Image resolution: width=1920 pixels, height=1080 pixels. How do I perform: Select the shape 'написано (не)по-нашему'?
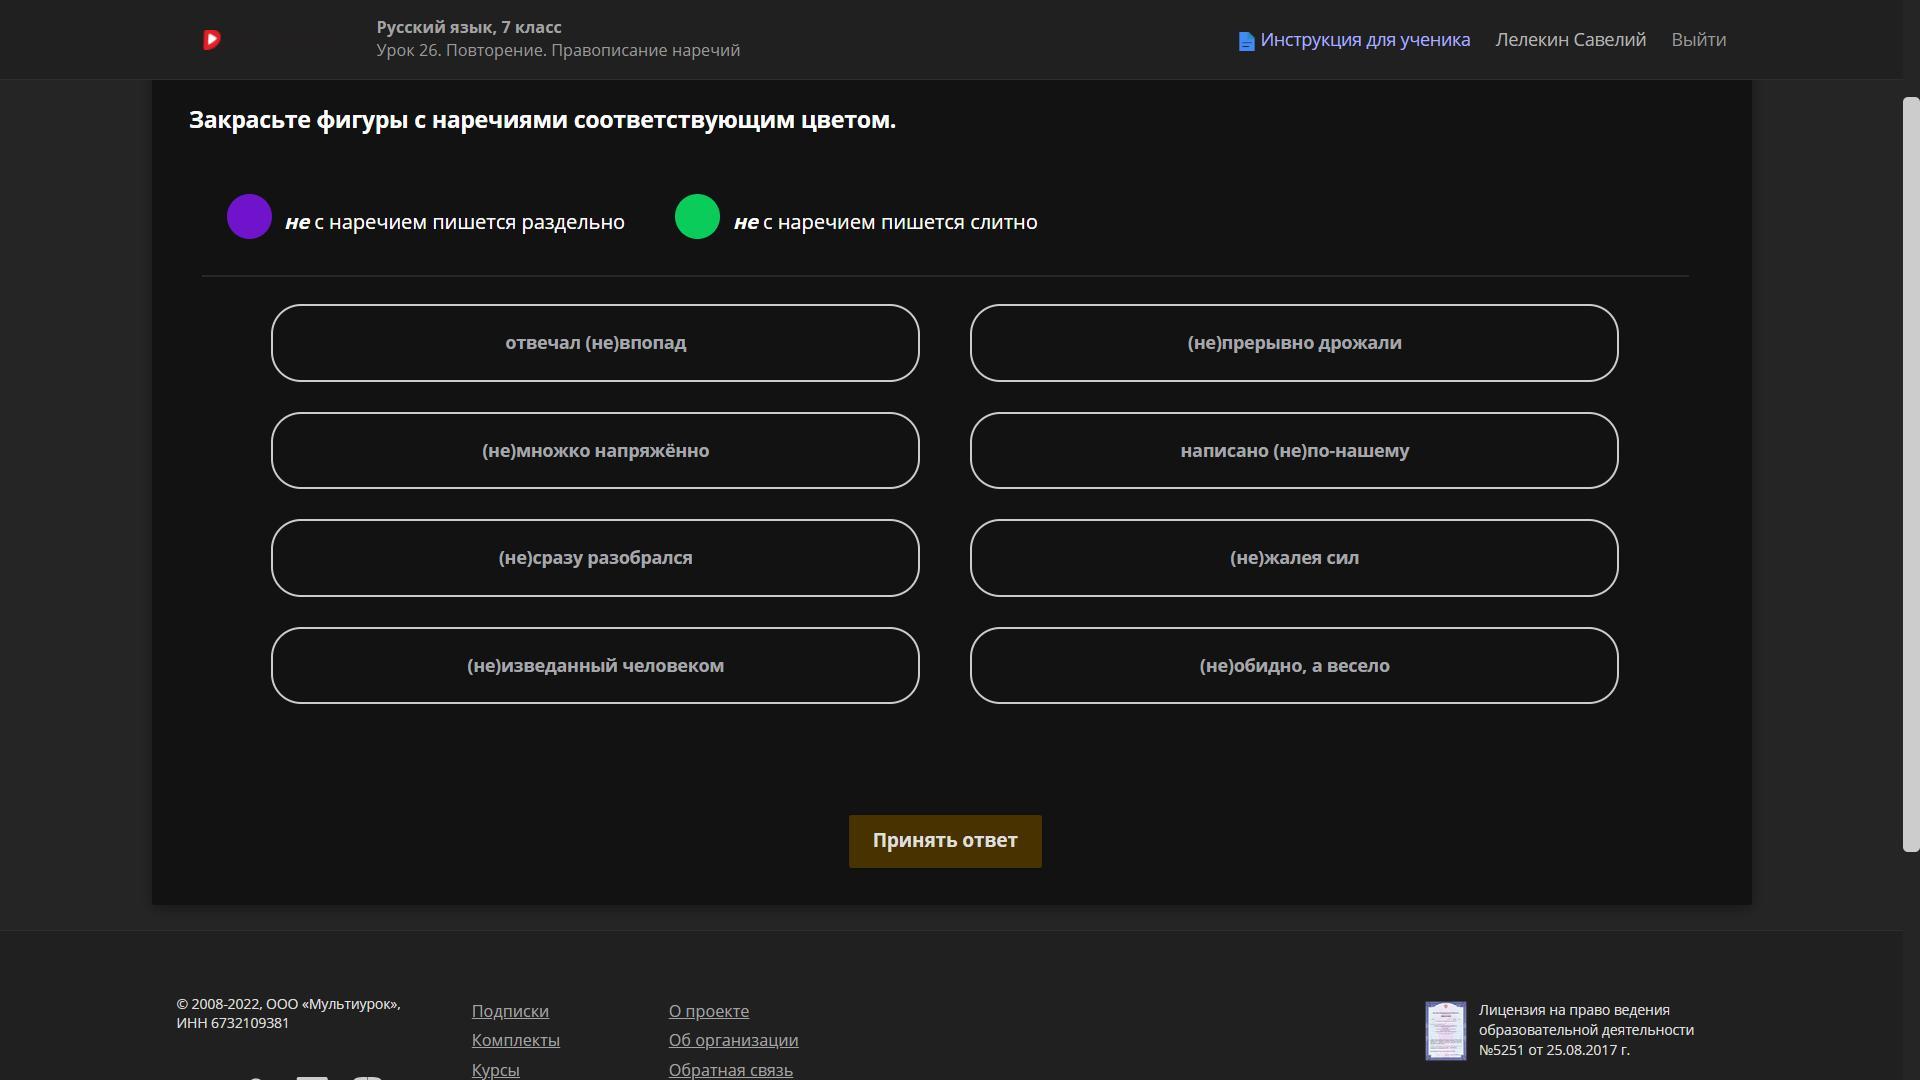[x=1294, y=451]
